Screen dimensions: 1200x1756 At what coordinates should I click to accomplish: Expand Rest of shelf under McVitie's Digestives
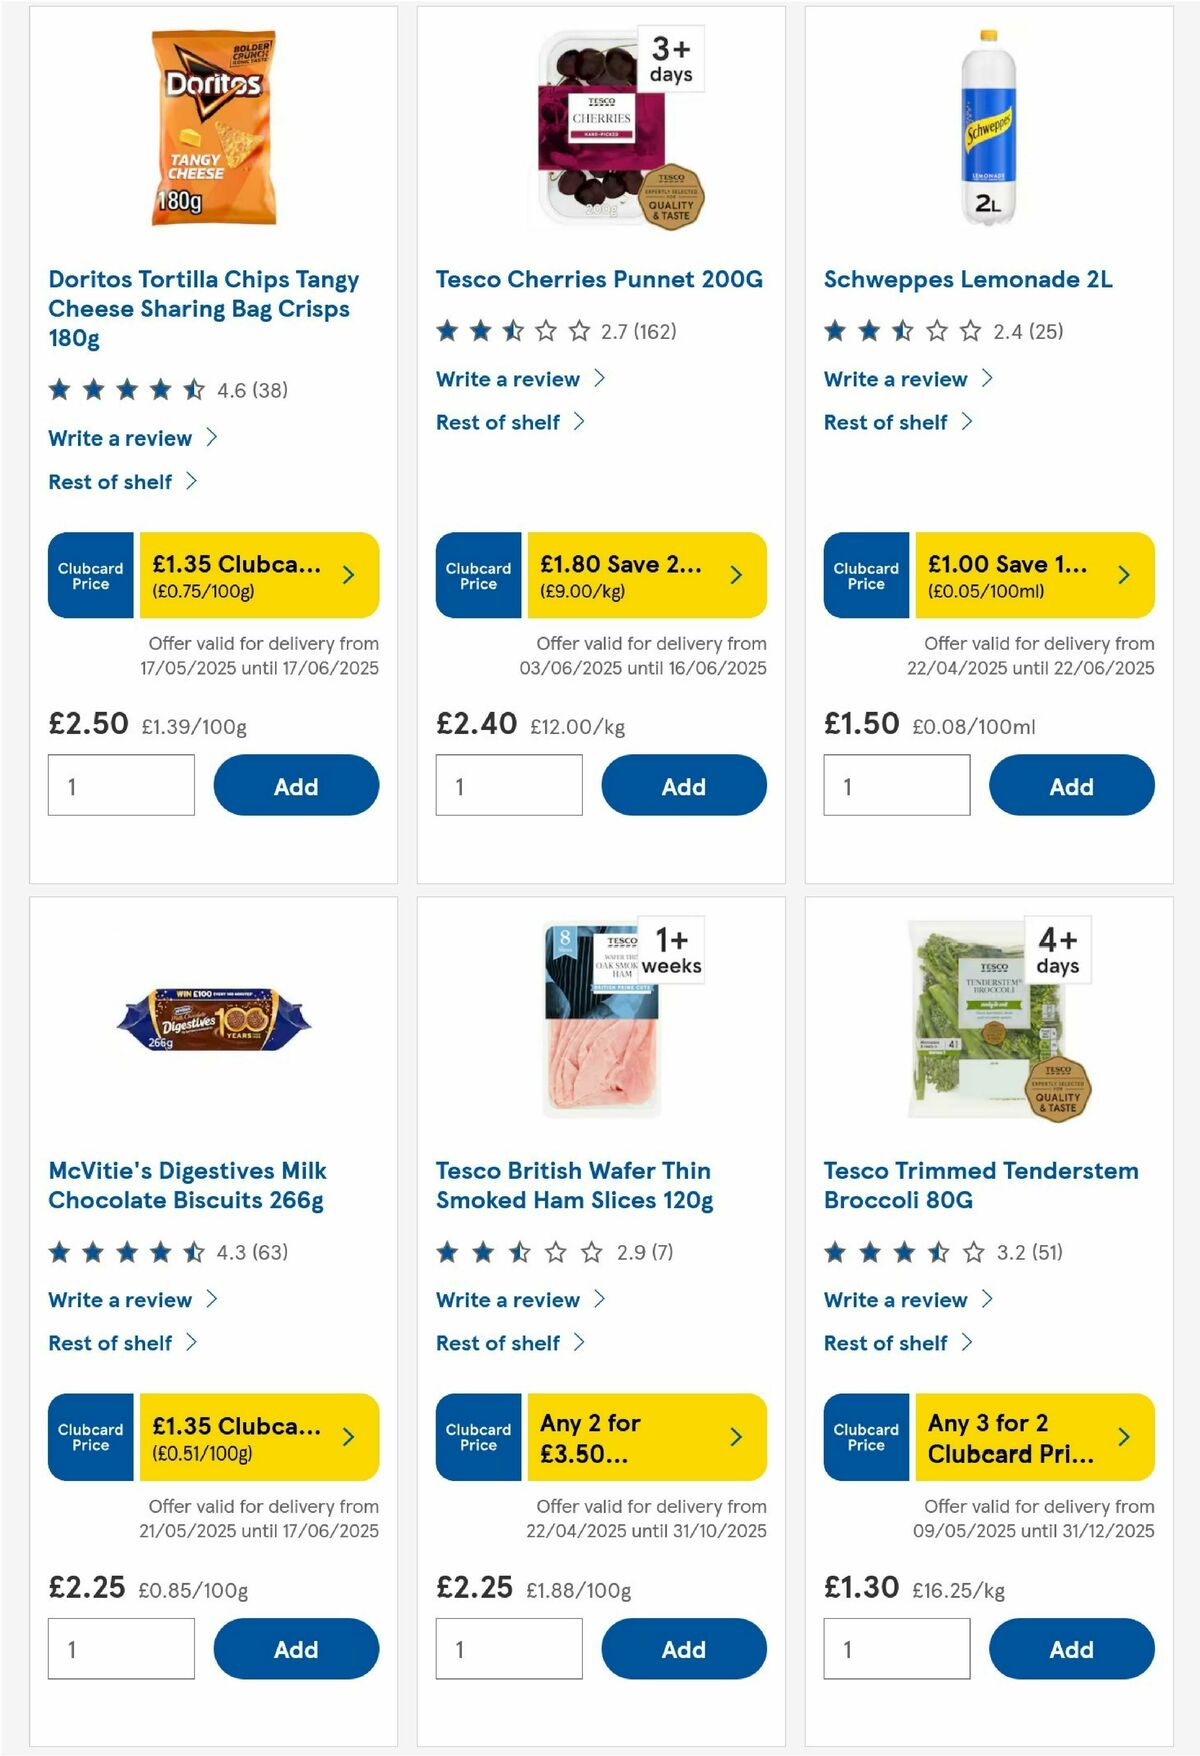[111, 1343]
